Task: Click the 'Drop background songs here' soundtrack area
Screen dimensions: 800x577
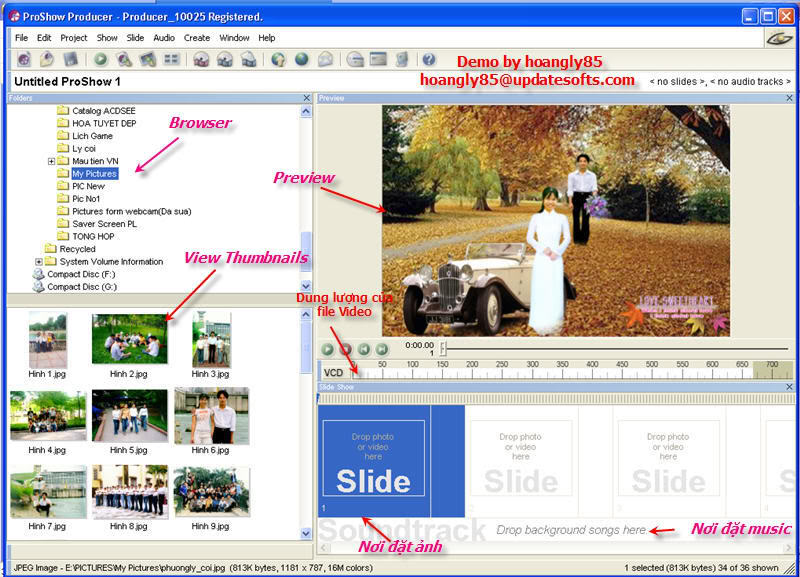Action: pyautogui.click(x=571, y=531)
